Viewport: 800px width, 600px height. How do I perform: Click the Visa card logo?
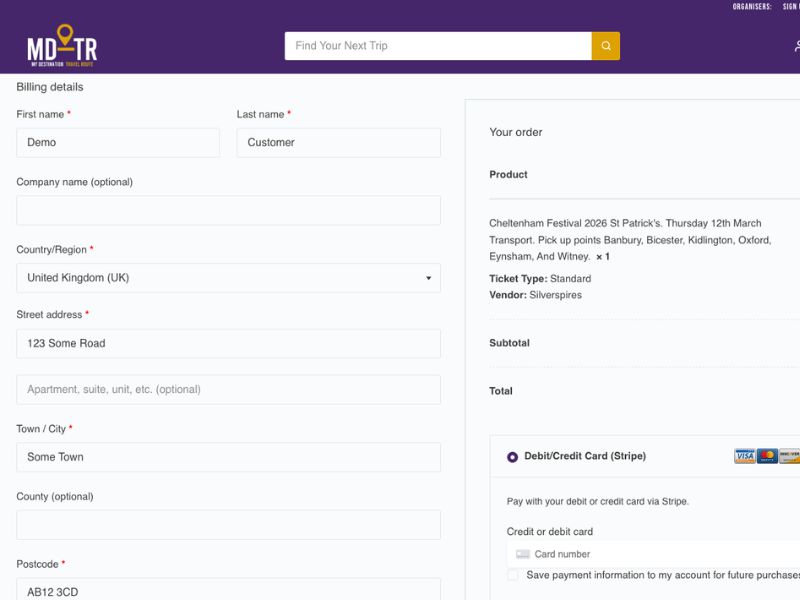pos(744,456)
